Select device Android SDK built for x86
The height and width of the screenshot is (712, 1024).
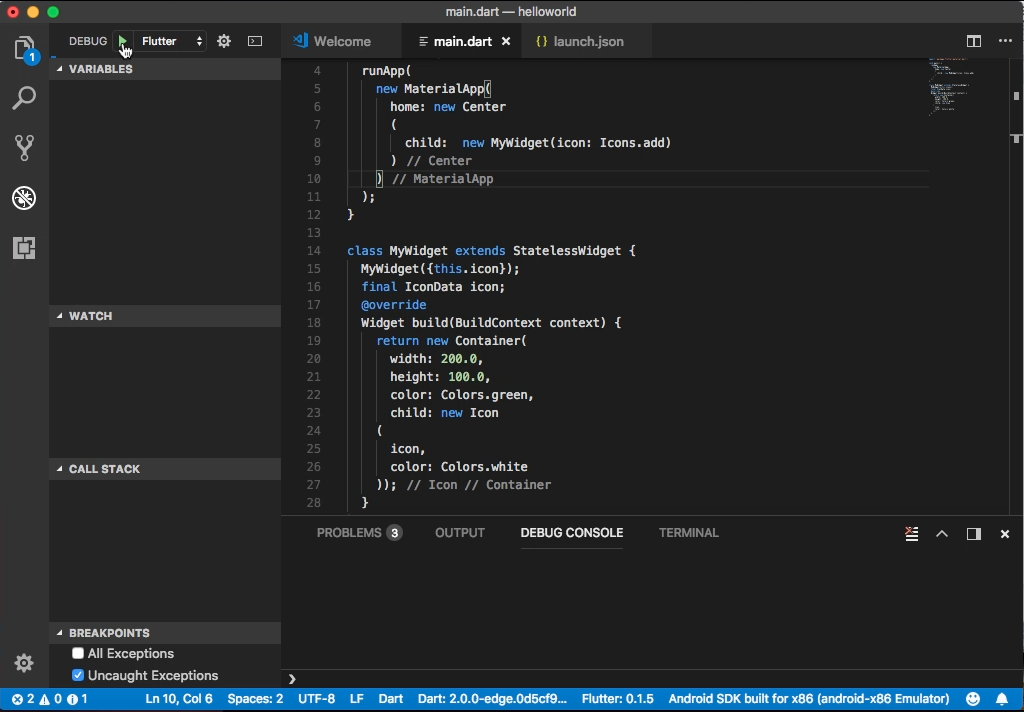coord(809,699)
